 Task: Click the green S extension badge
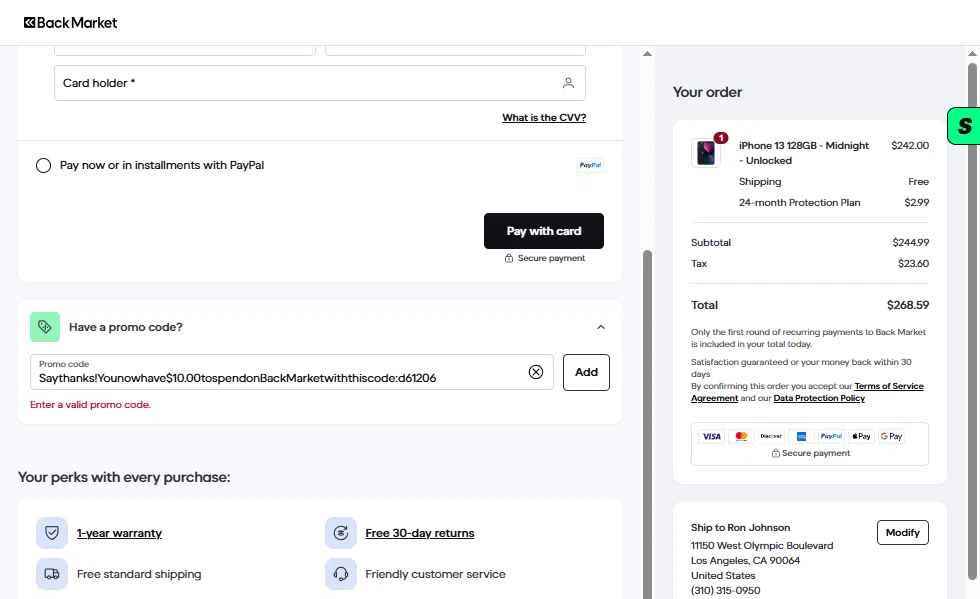[x=964, y=126]
